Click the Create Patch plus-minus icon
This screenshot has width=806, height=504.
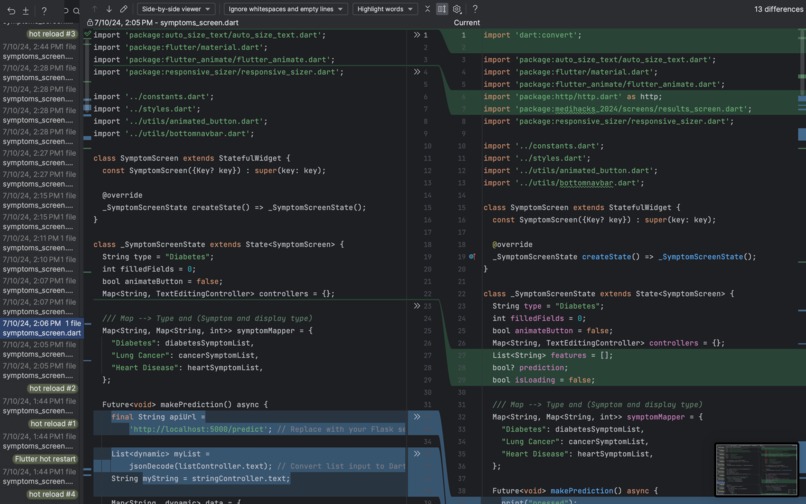point(26,10)
